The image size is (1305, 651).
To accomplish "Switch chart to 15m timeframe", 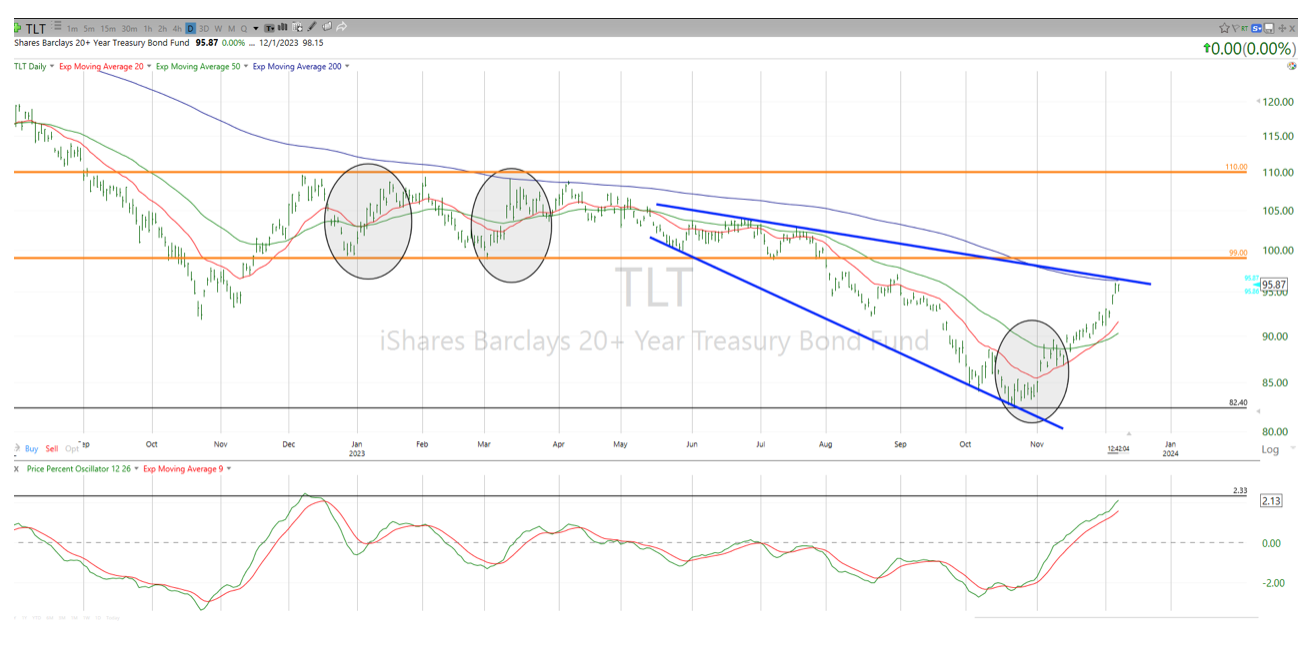I will (x=108, y=29).
